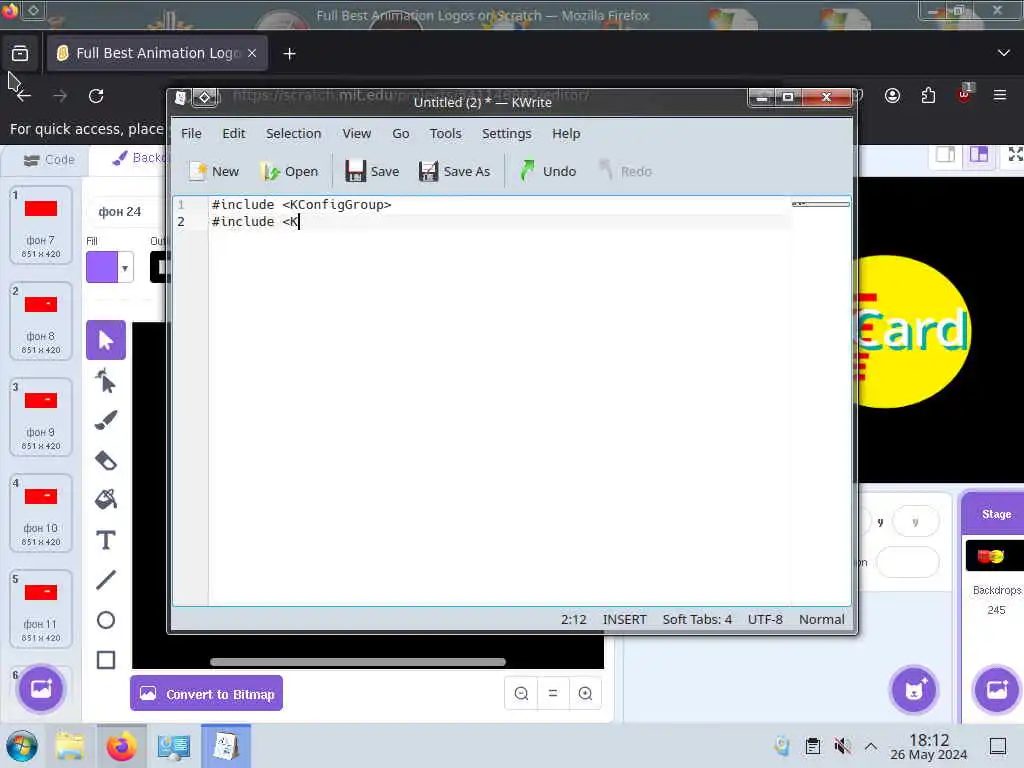
Task: Open the Firefox hamburger menu
Action: coord(1000,96)
